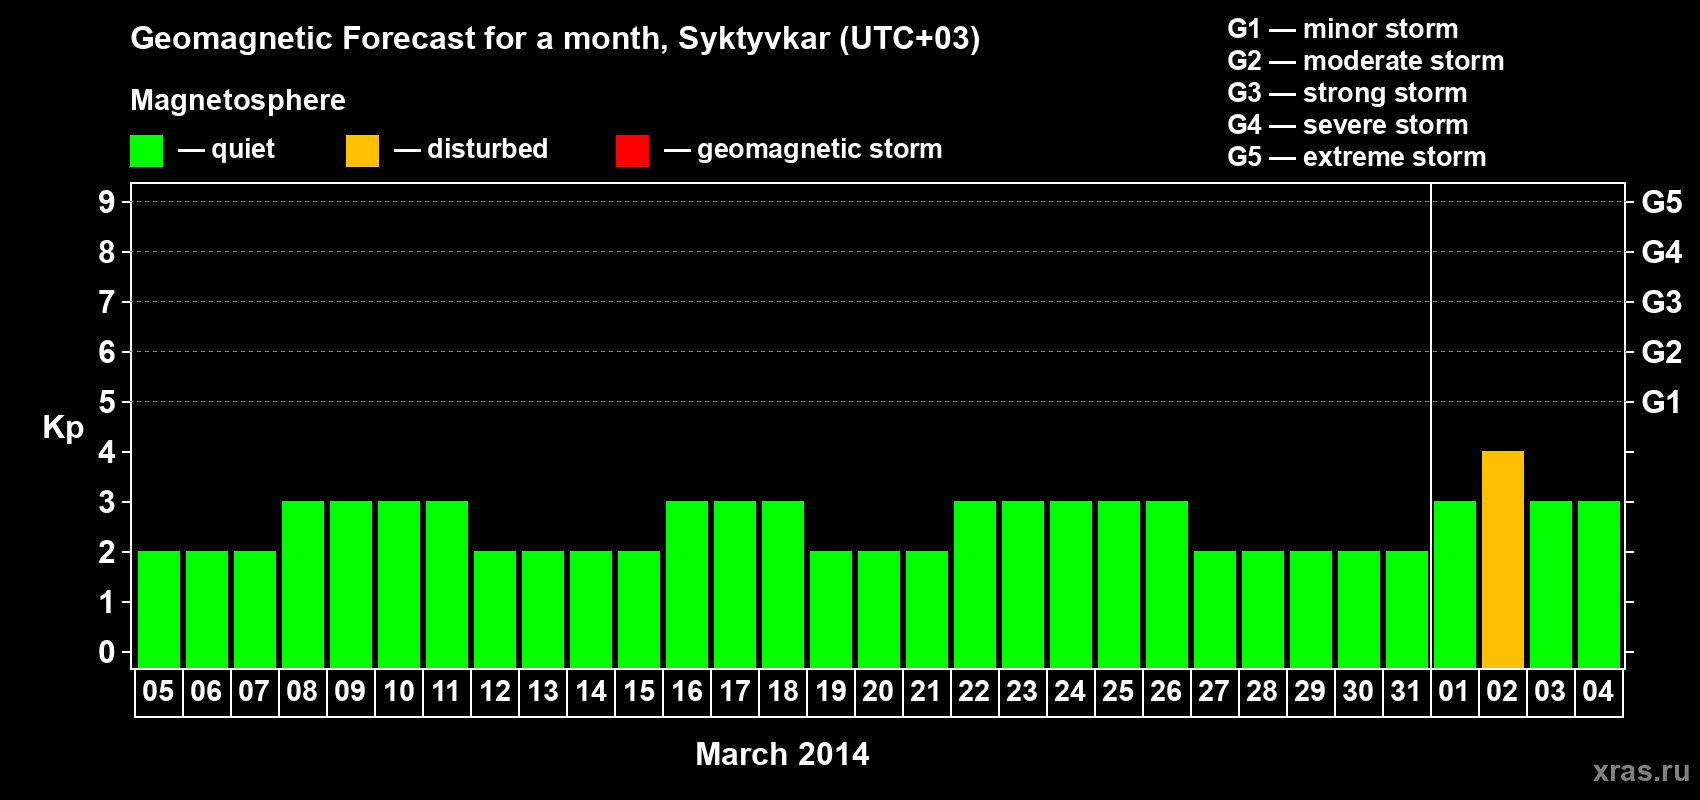Click date label 11 on x-axis

[446, 691]
